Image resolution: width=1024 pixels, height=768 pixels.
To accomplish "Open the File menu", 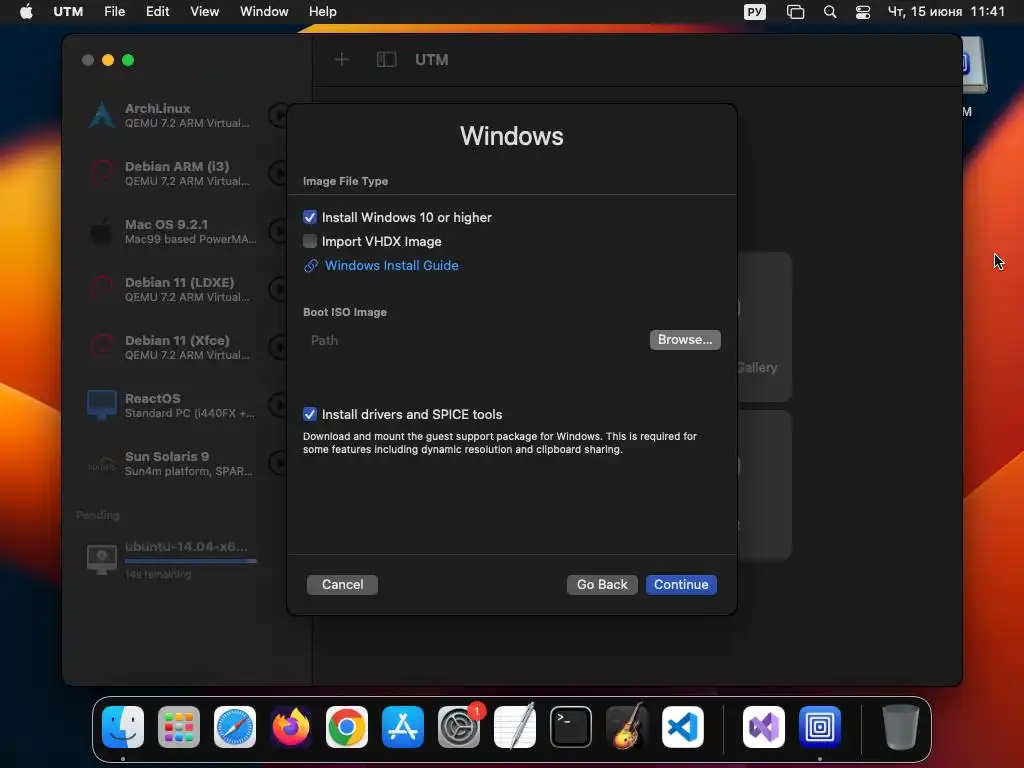I will (x=114, y=12).
